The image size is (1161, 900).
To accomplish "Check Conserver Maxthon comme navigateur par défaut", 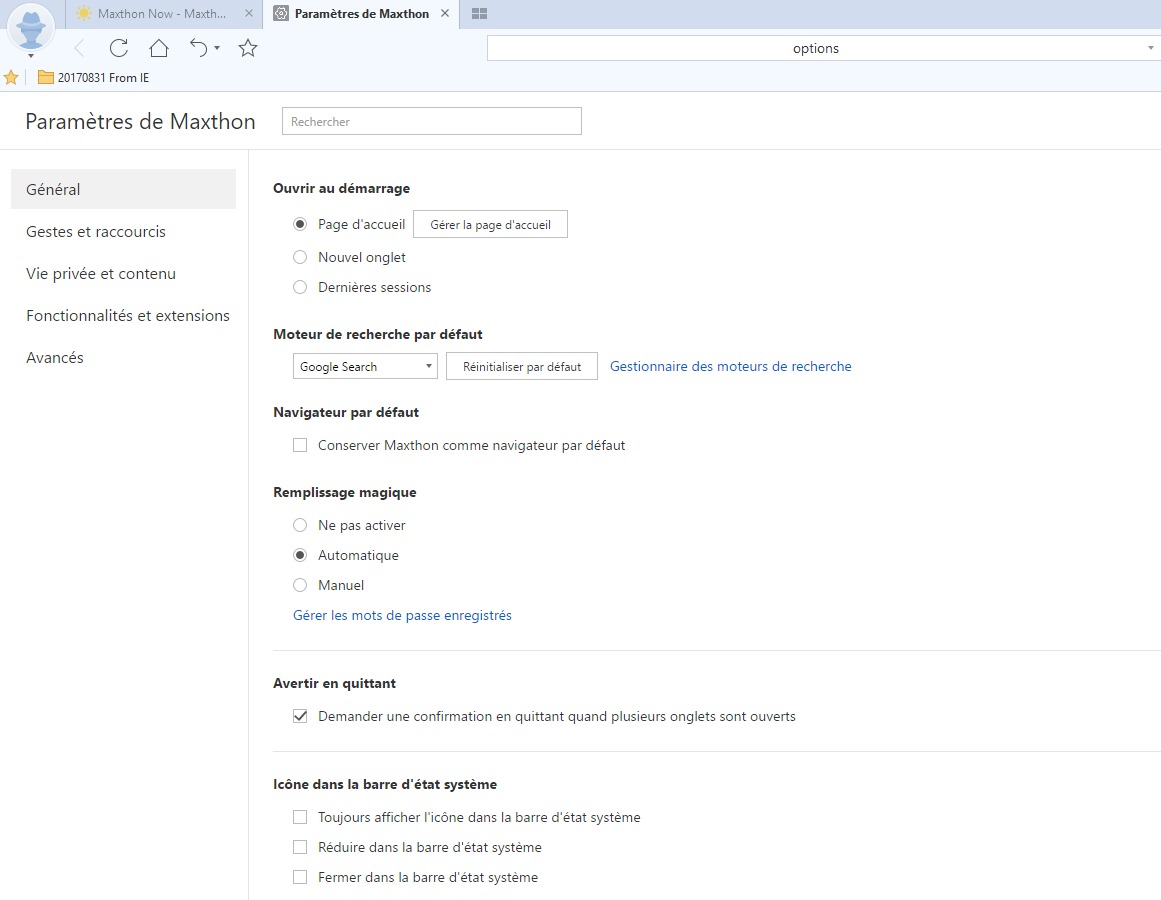I will 300,445.
